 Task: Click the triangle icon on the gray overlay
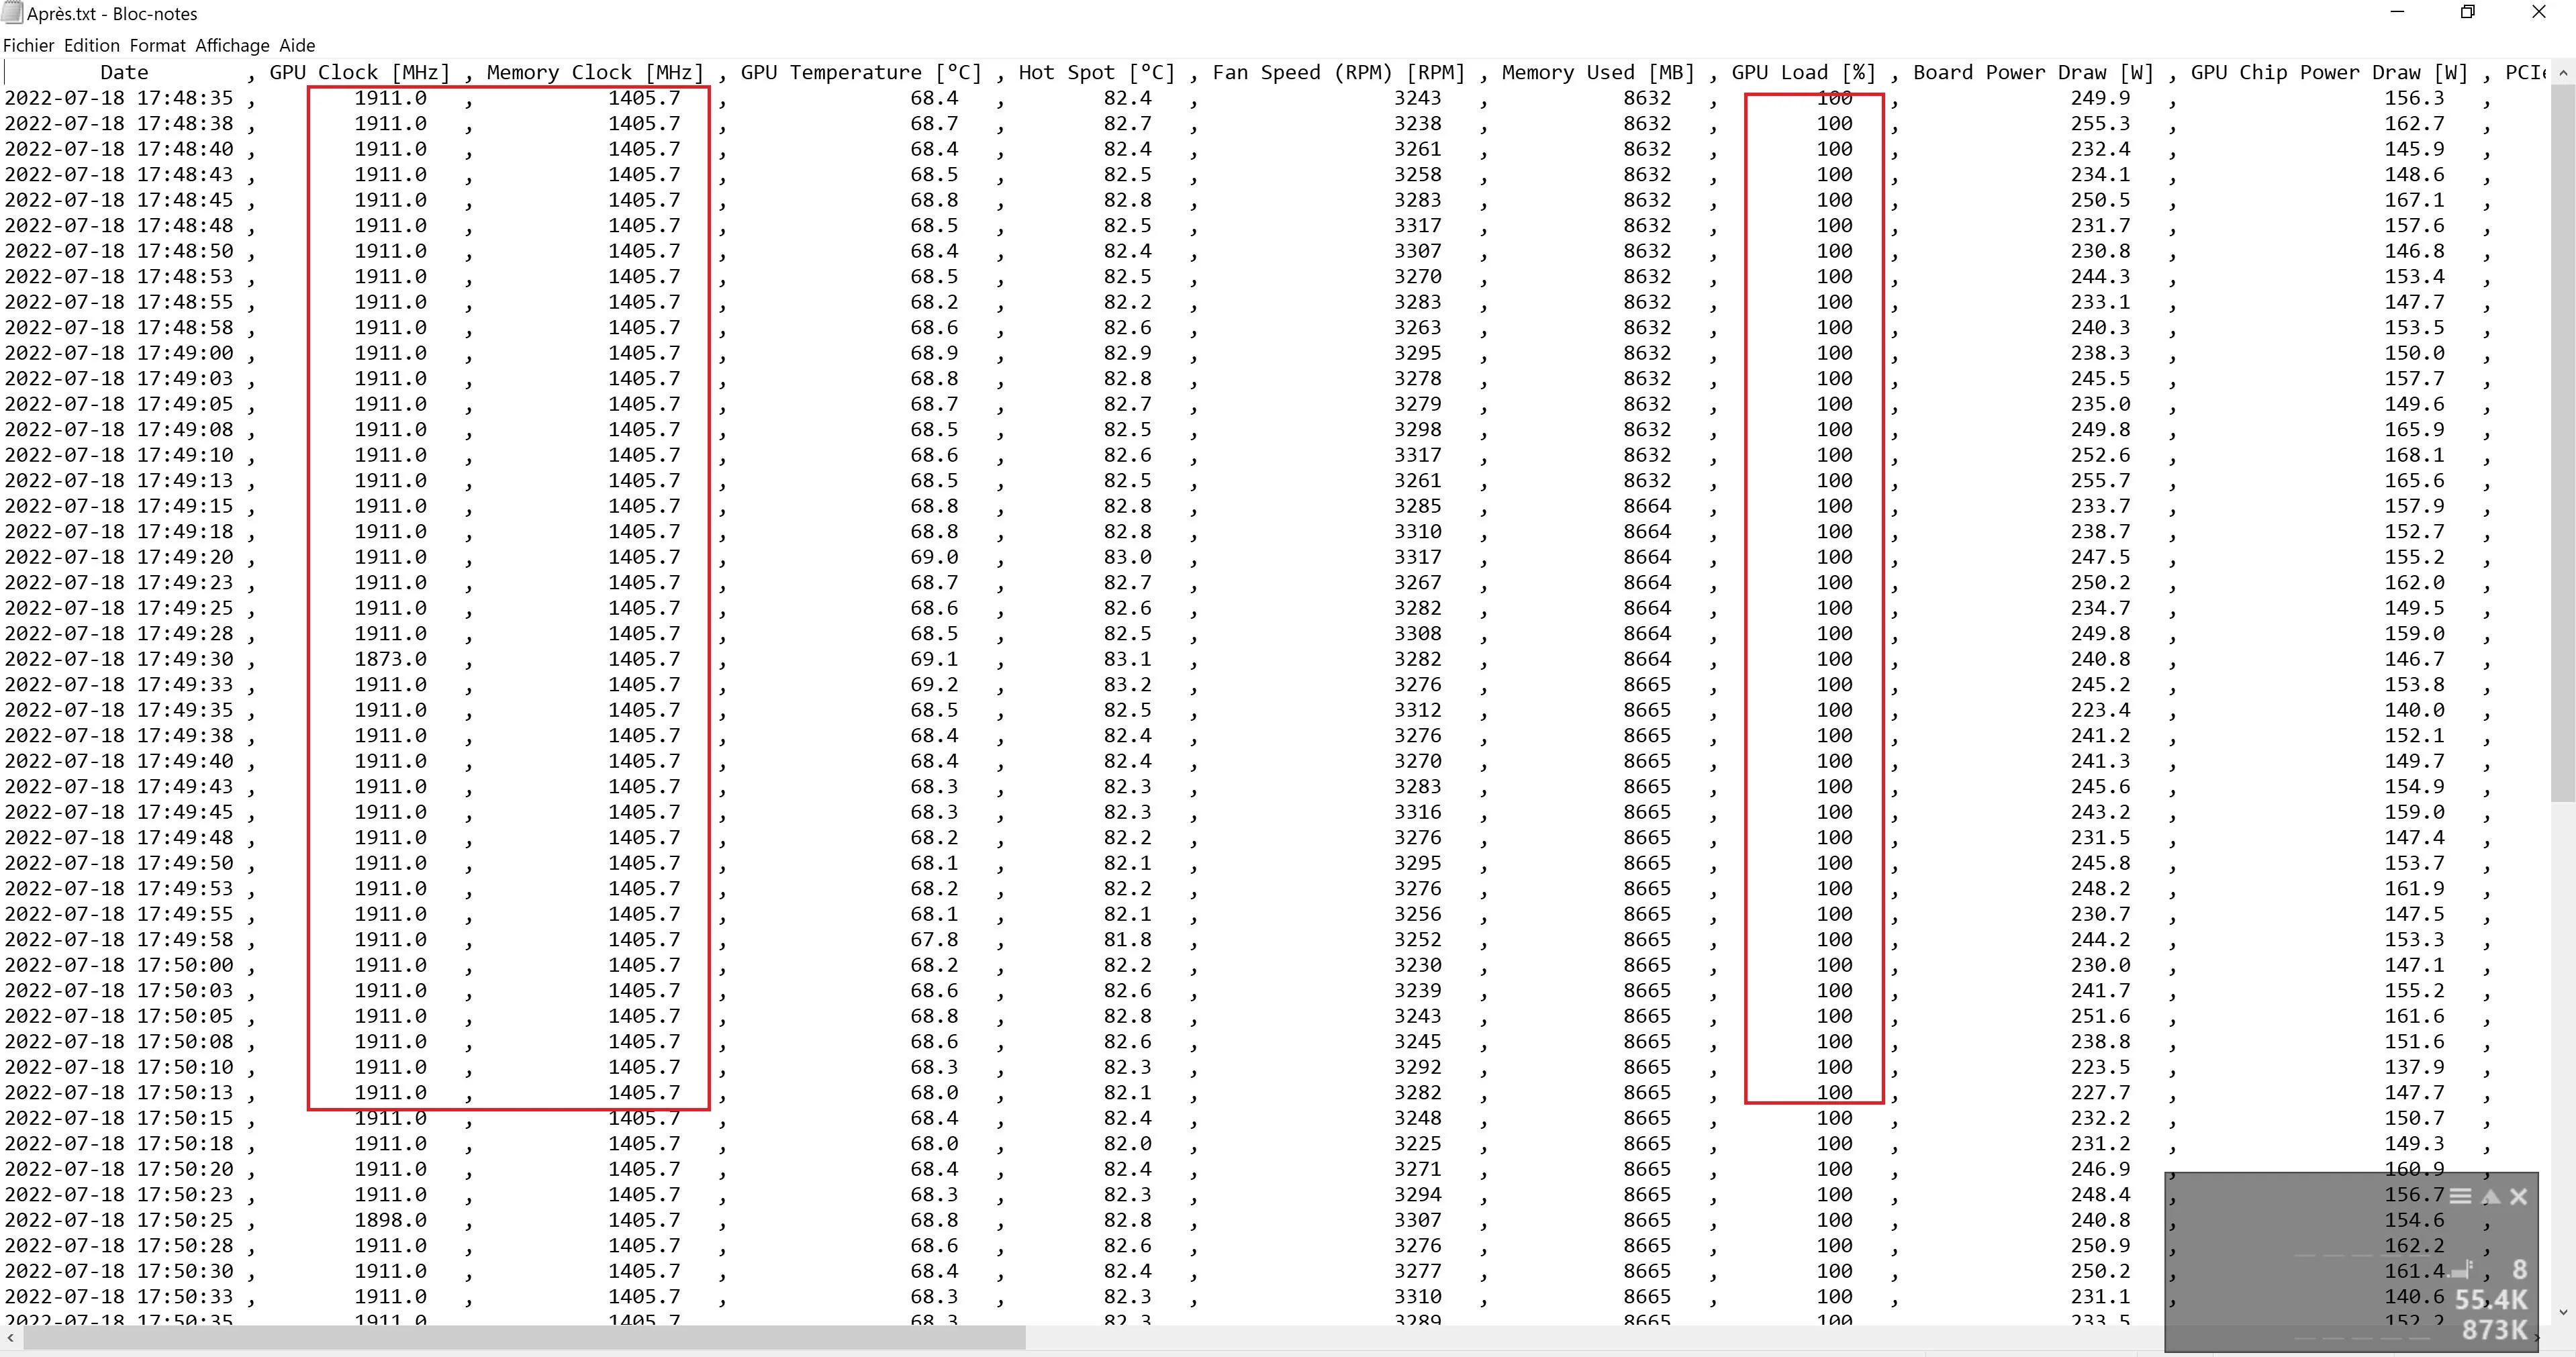pyautogui.click(x=2491, y=1196)
